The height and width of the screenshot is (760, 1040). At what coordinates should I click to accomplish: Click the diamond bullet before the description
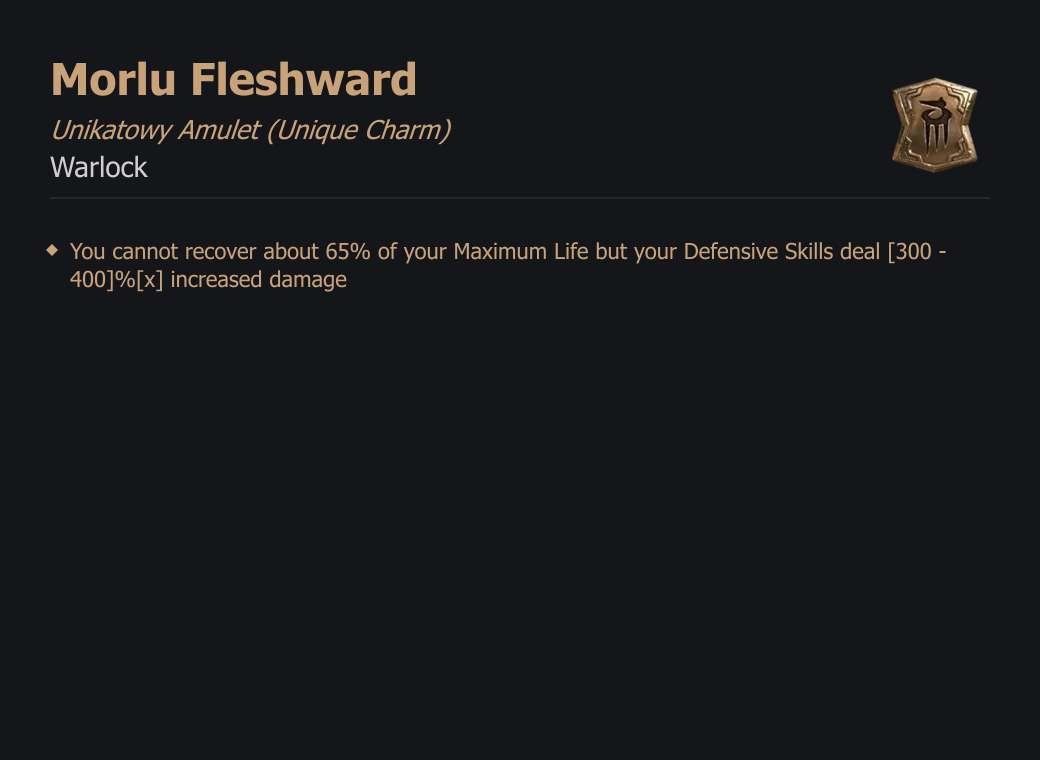52,250
